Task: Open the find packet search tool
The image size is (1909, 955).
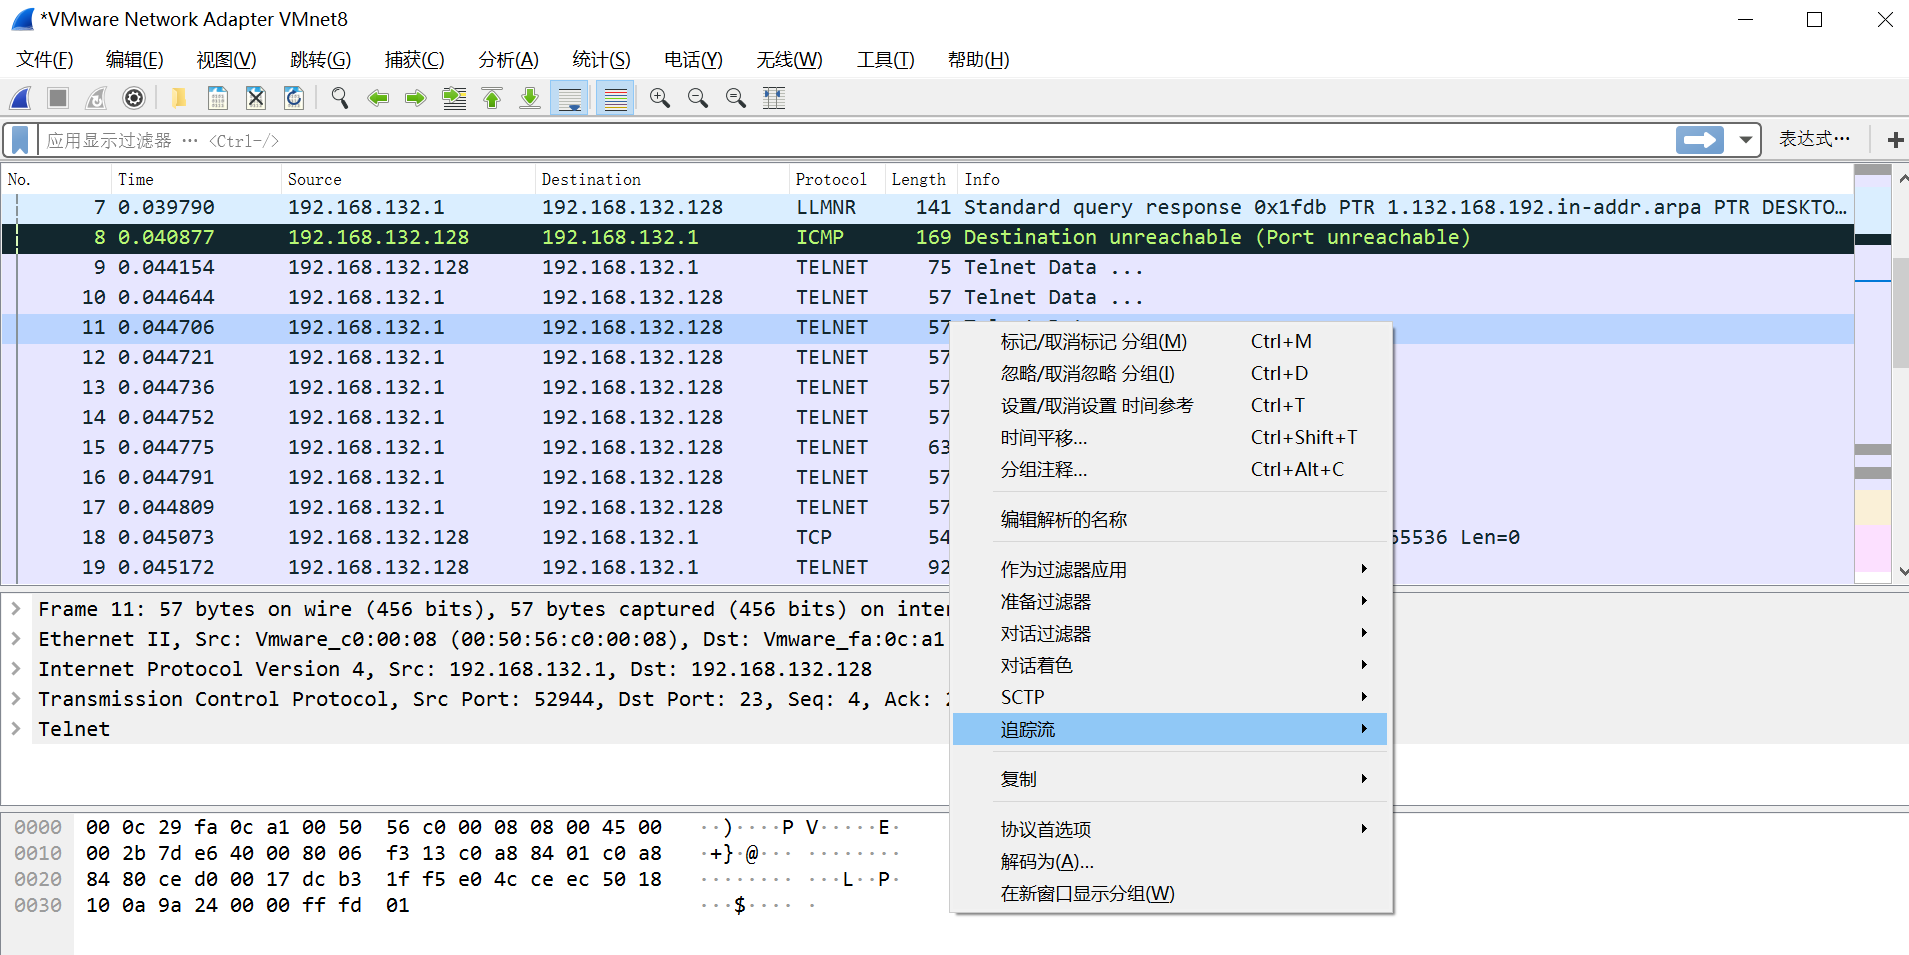Action: tap(340, 97)
